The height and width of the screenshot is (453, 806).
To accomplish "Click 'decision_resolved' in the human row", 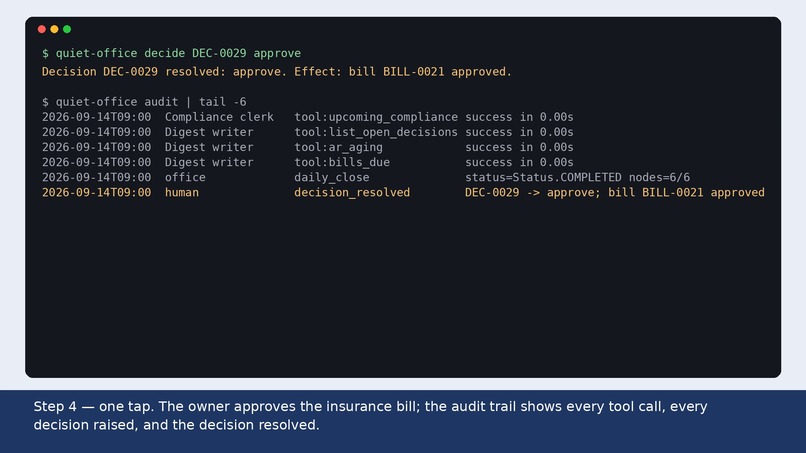I will (x=352, y=192).
